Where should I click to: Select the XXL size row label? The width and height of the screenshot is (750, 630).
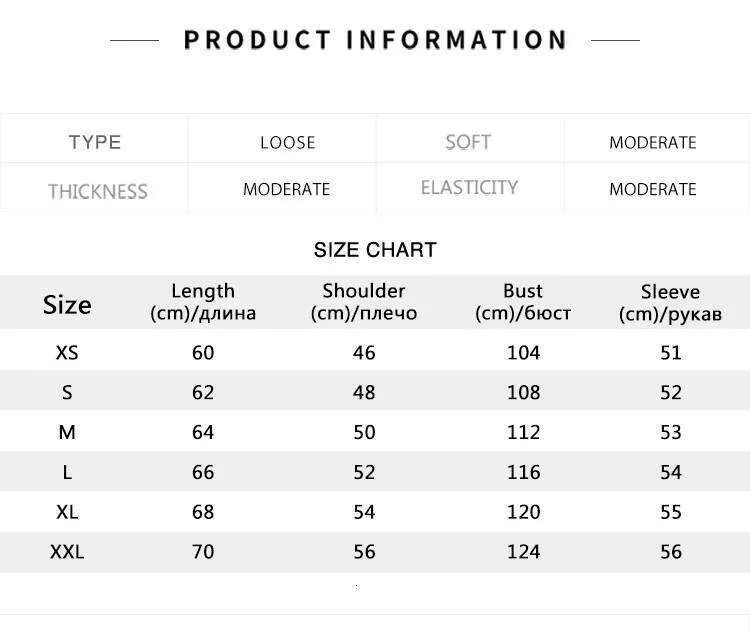pyautogui.click(x=67, y=552)
